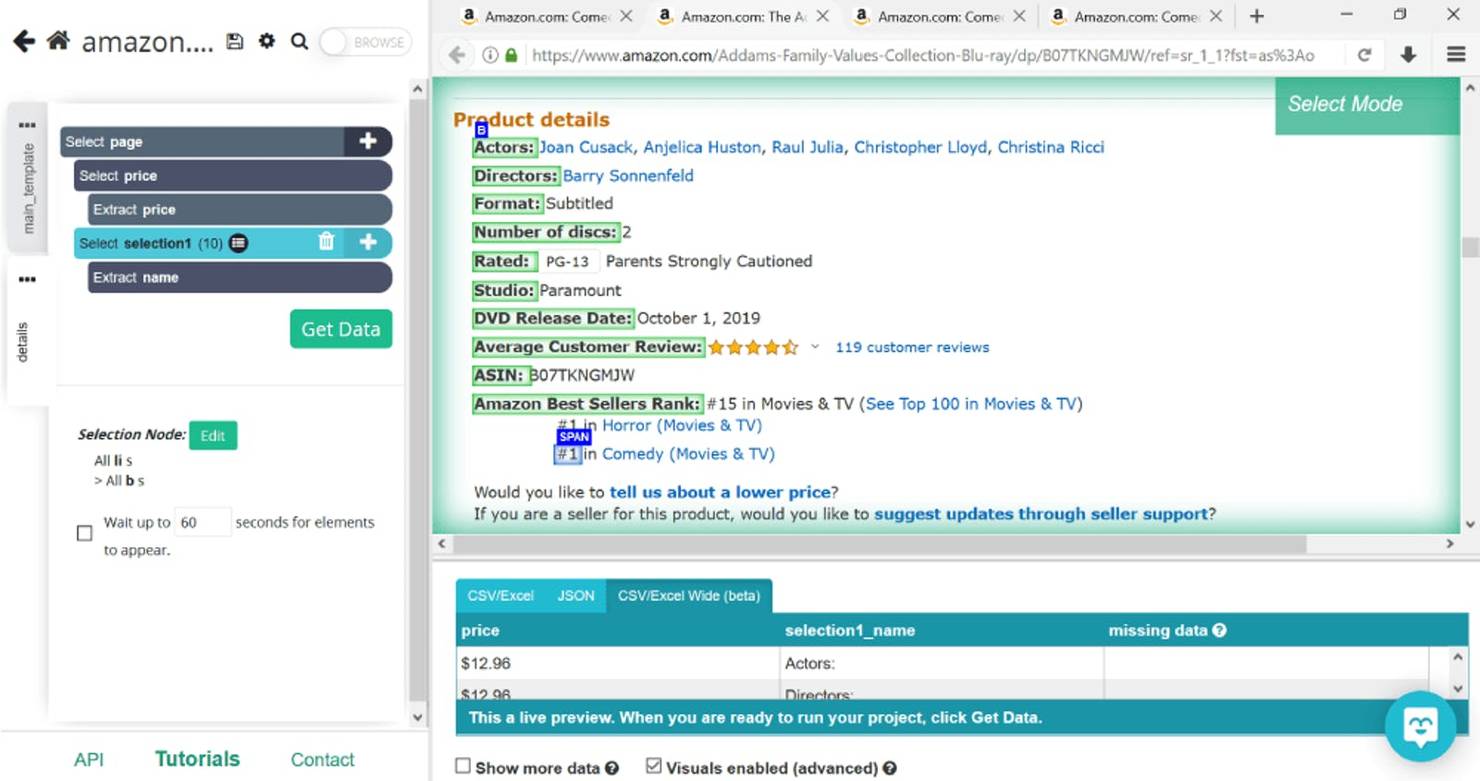Click 'tell us about a lower price' link
This screenshot has width=1480, height=781.
(x=720, y=492)
